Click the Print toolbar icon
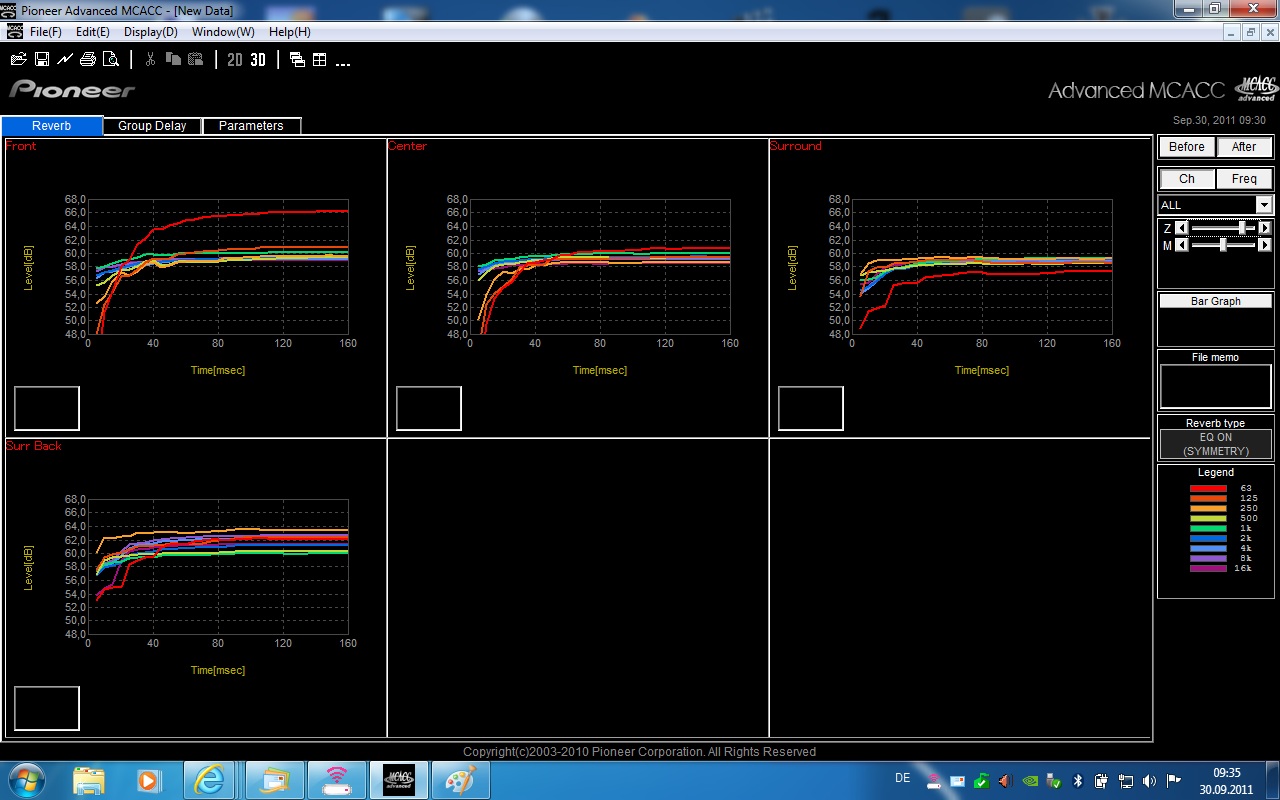The width and height of the screenshot is (1280, 800). coord(88,60)
